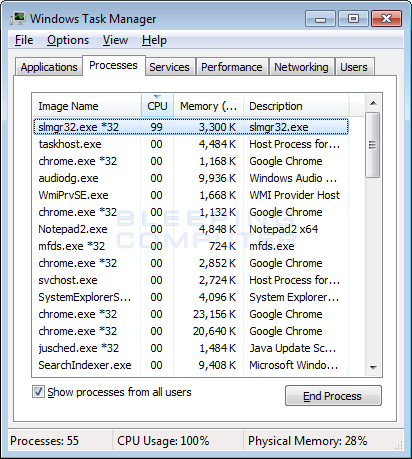This screenshot has width=412, height=459.
Task: Click the scrollbar down arrow
Action: 373,367
